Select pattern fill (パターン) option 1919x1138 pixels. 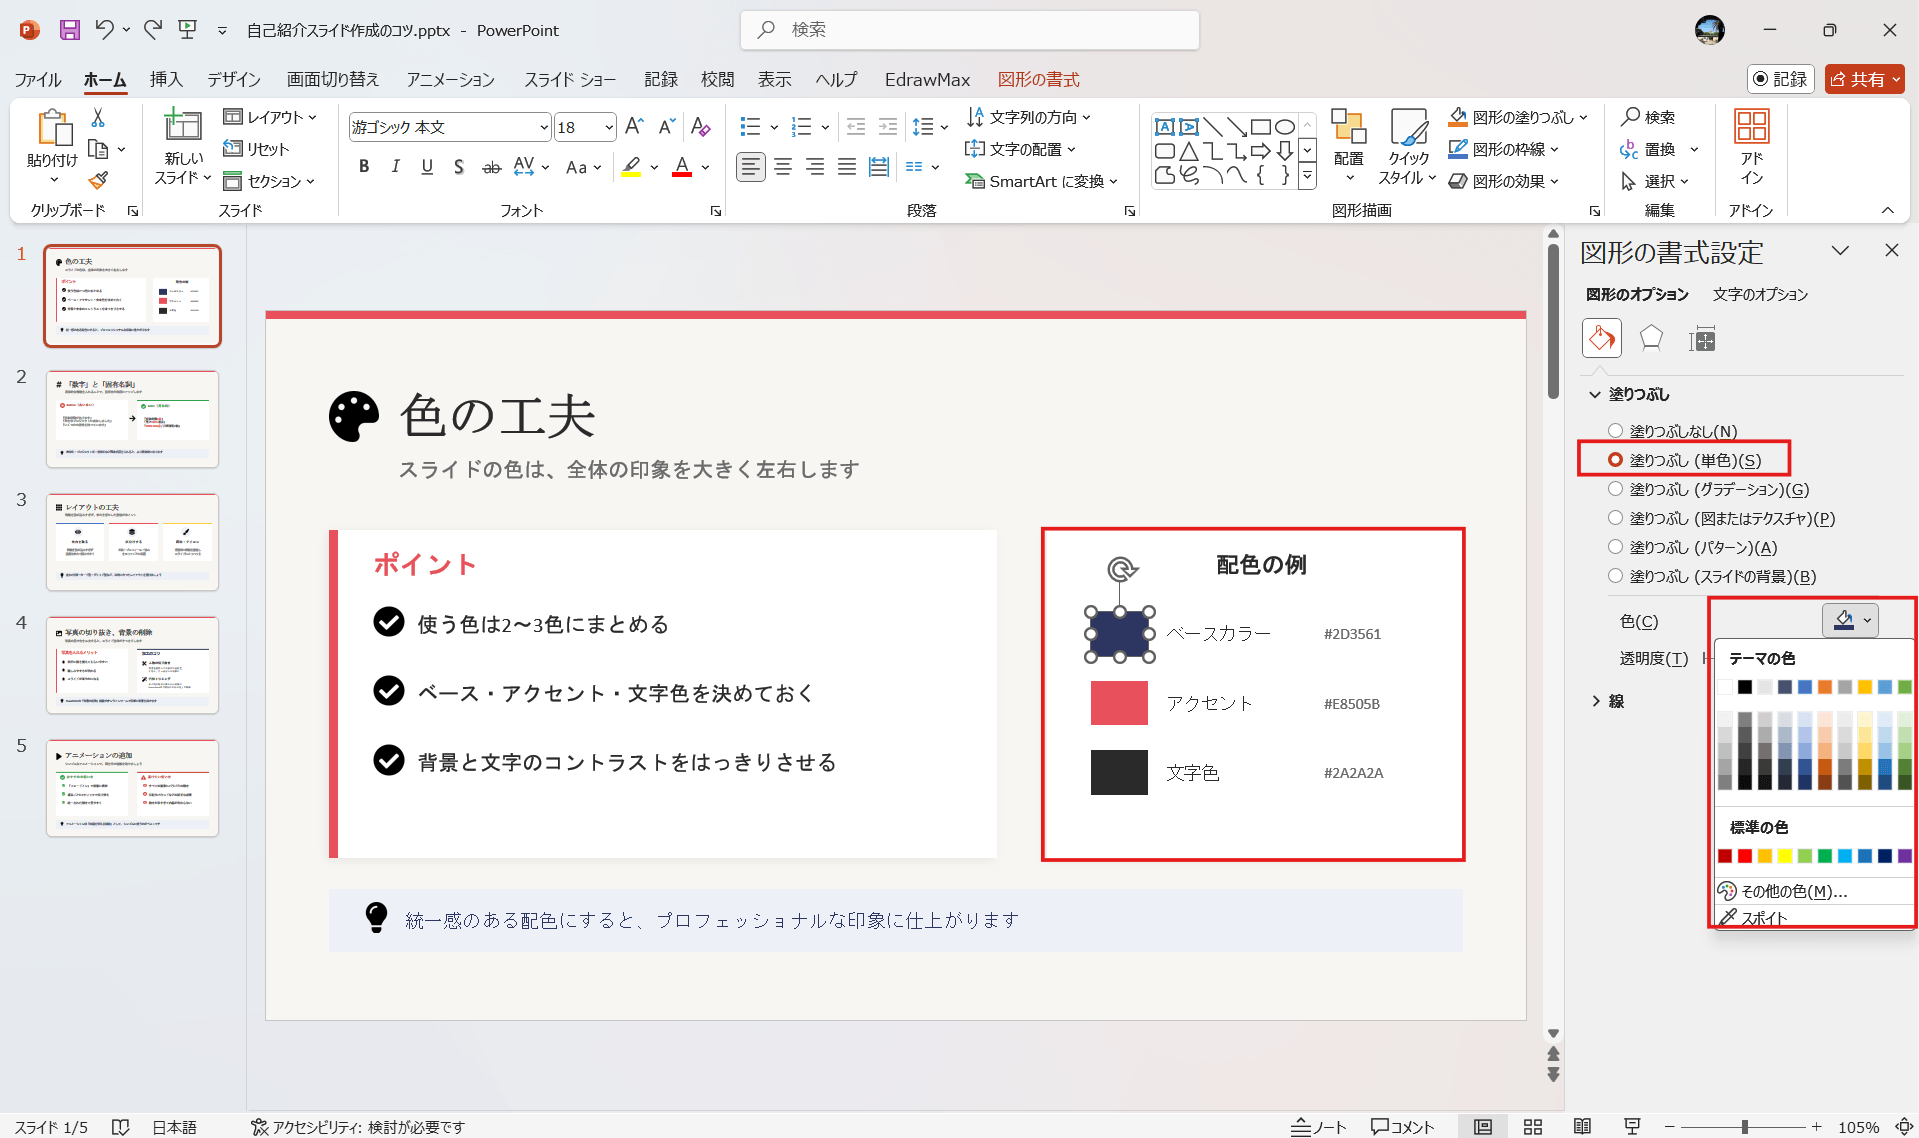pos(1615,547)
